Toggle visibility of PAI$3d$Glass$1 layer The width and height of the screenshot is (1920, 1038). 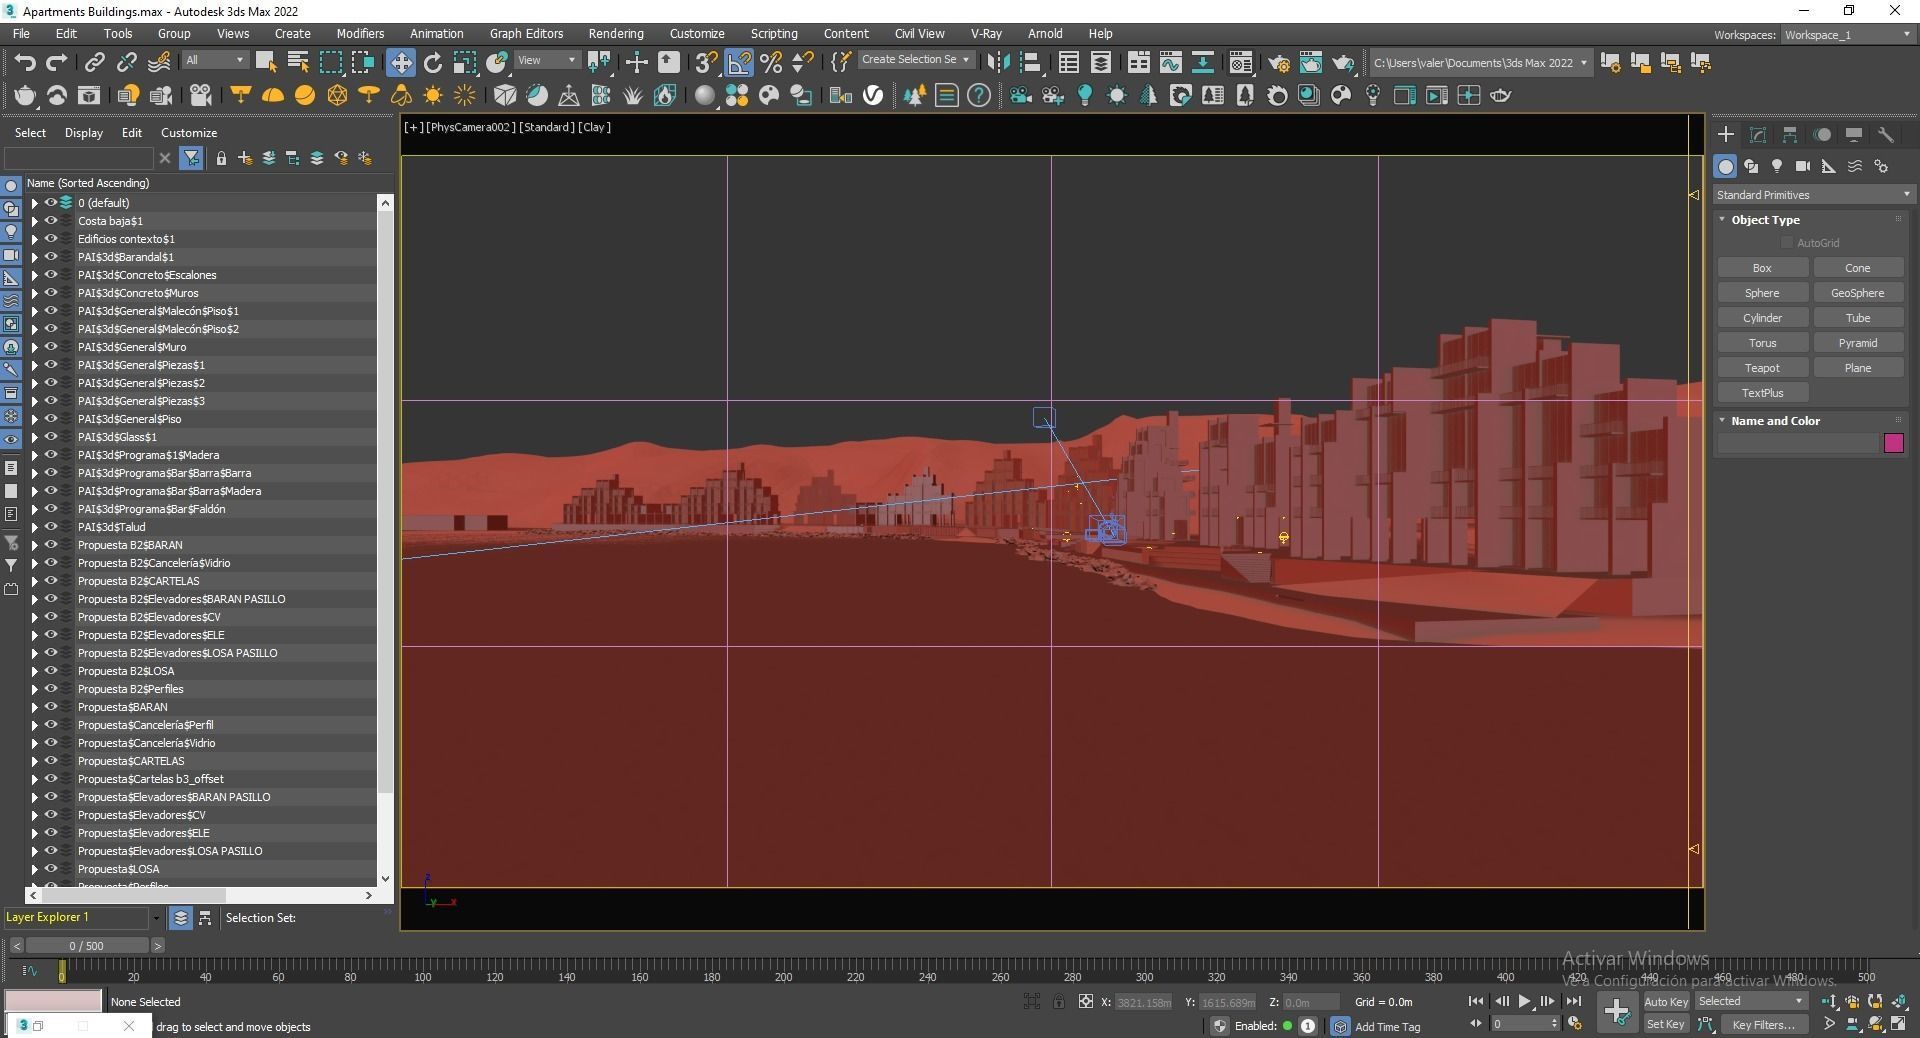pos(50,436)
